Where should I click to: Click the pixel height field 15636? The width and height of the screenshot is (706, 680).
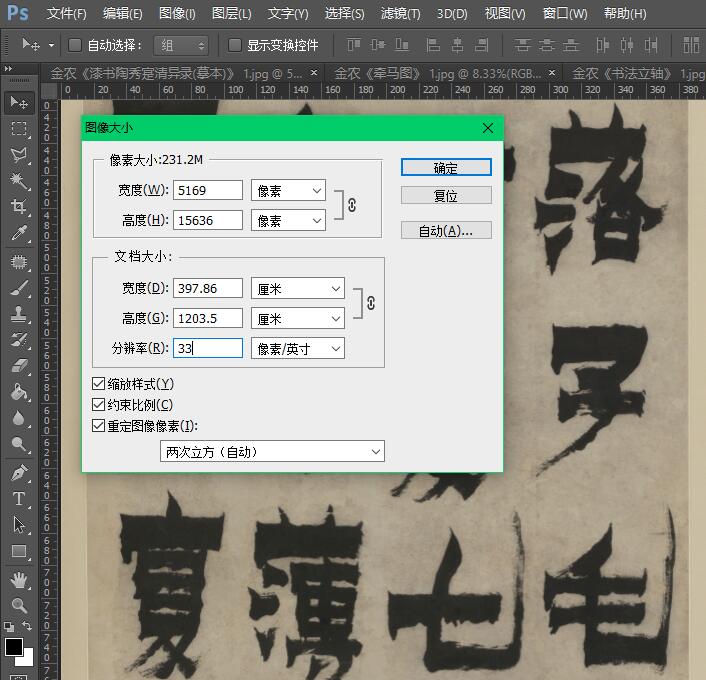coord(208,220)
